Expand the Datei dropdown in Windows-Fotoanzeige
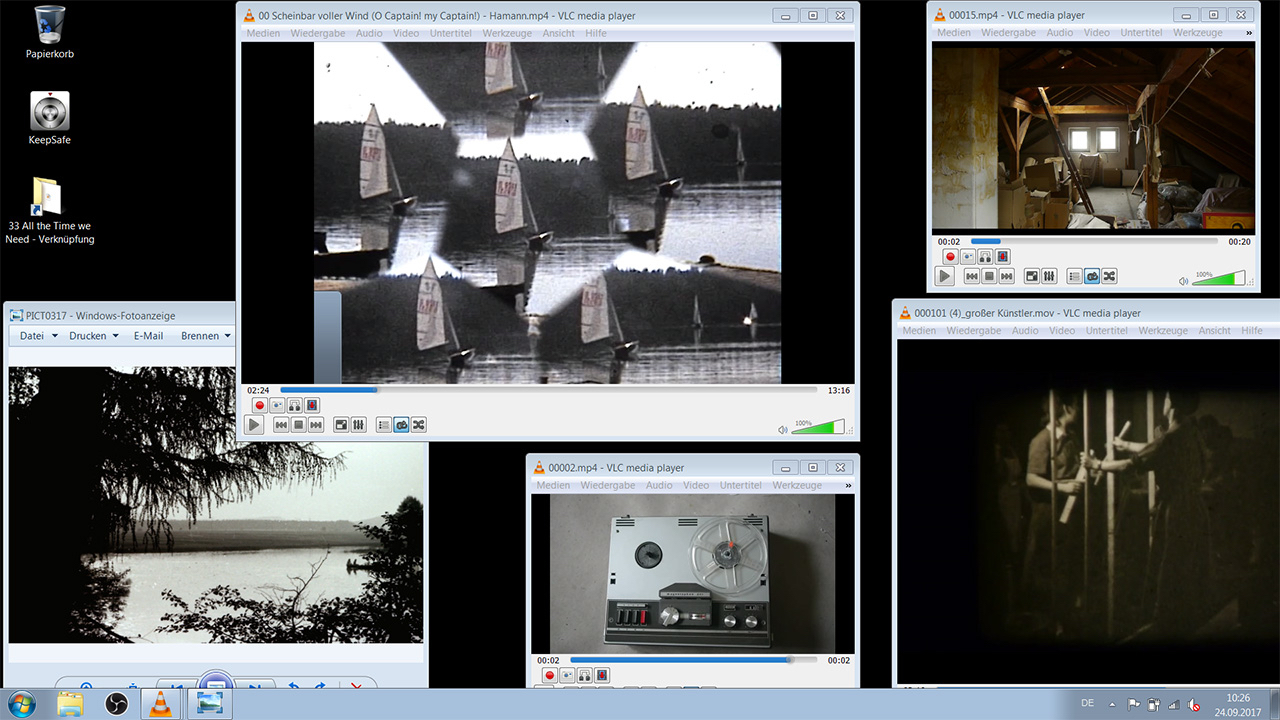Screen dimensions: 1280x720 click(x=38, y=336)
